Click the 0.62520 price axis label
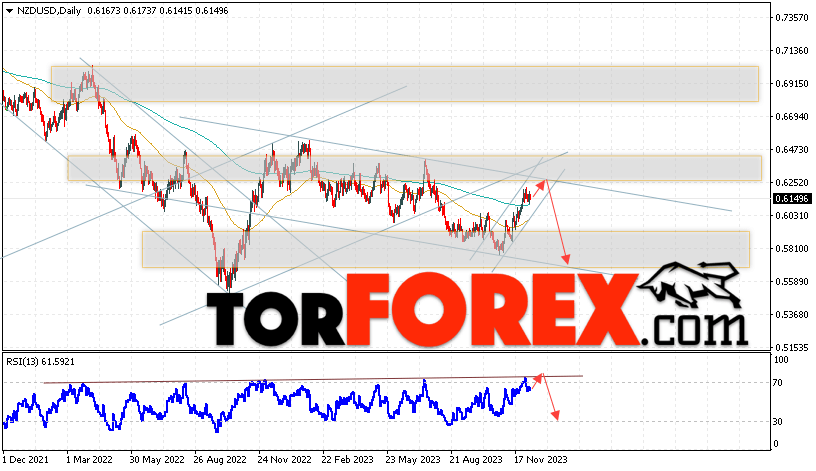 coord(792,183)
